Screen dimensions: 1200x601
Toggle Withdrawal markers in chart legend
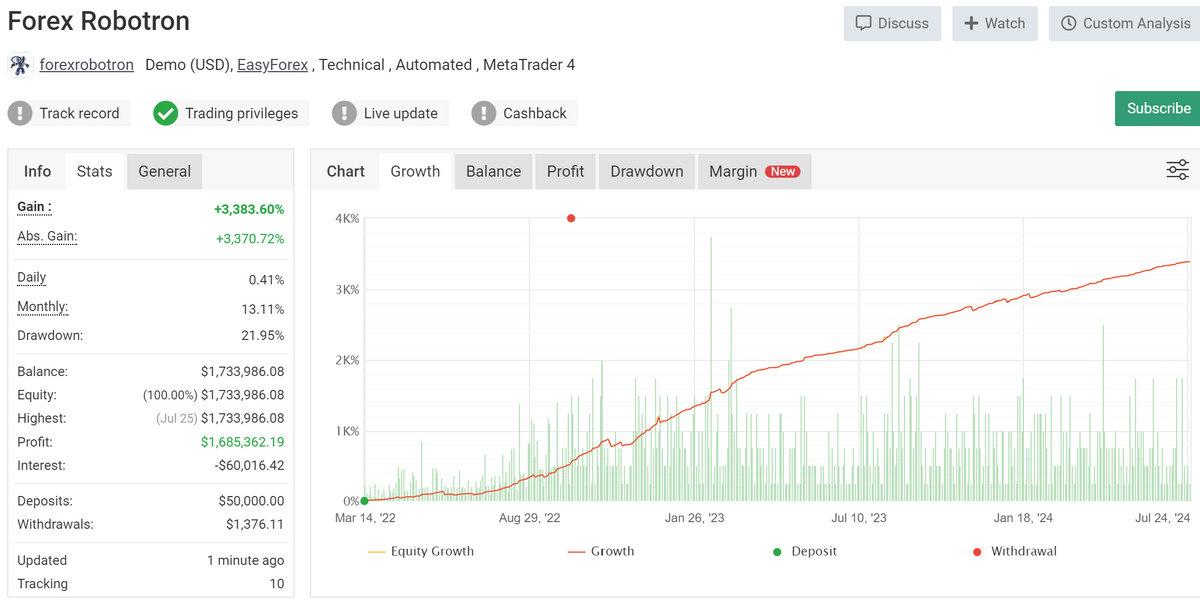(1013, 551)
